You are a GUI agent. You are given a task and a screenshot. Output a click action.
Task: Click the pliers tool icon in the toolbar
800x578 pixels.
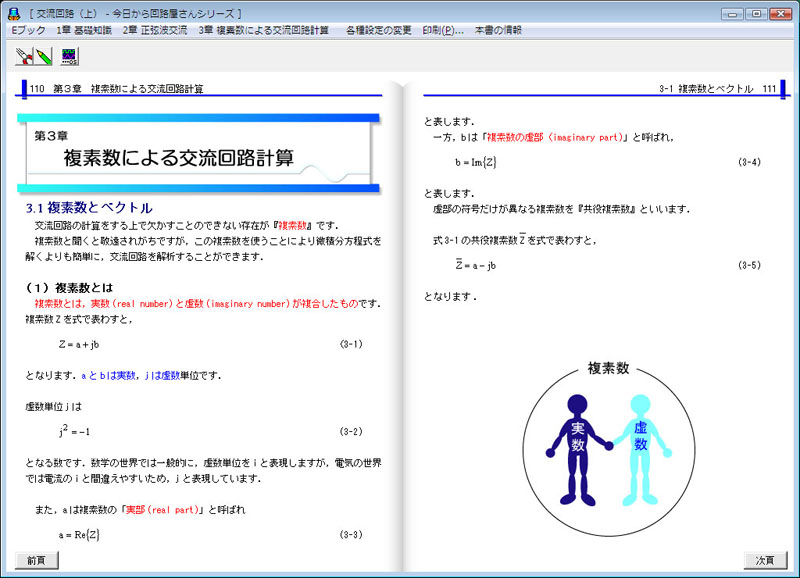tap(24, 56)
